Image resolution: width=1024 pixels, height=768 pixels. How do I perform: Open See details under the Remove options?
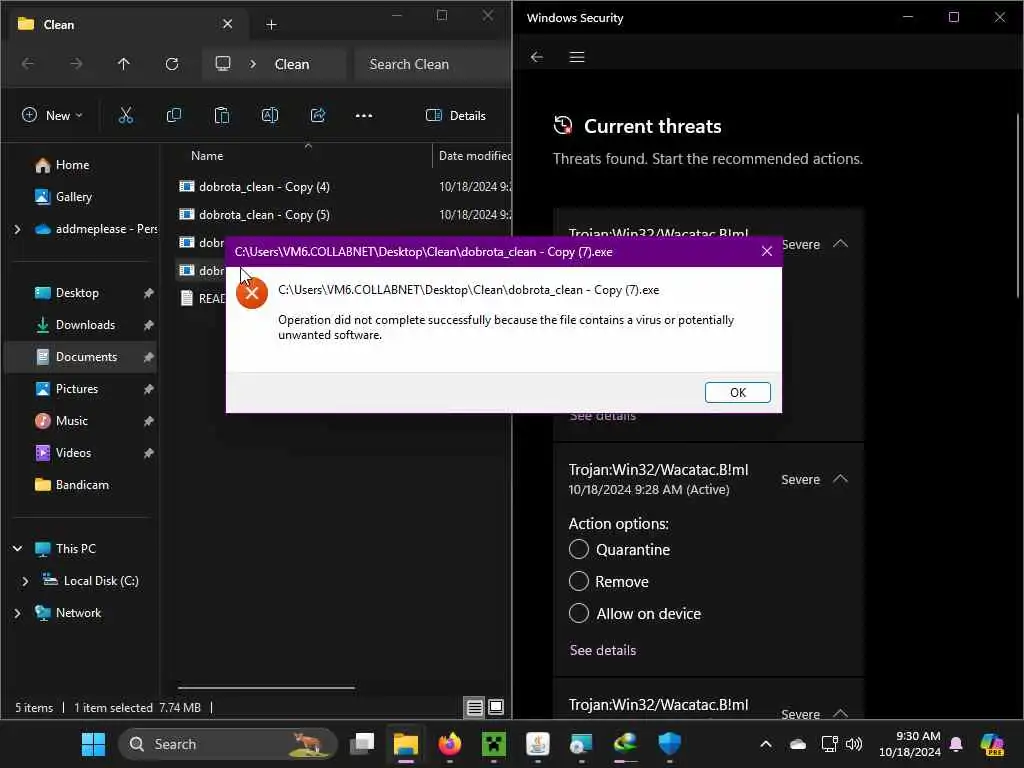point(603,650)
